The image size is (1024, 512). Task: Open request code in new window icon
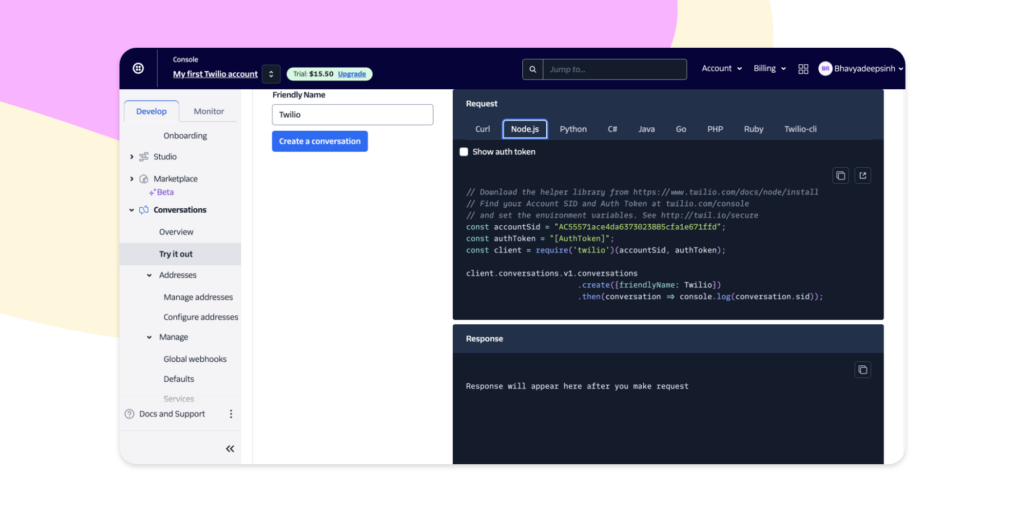863,175
